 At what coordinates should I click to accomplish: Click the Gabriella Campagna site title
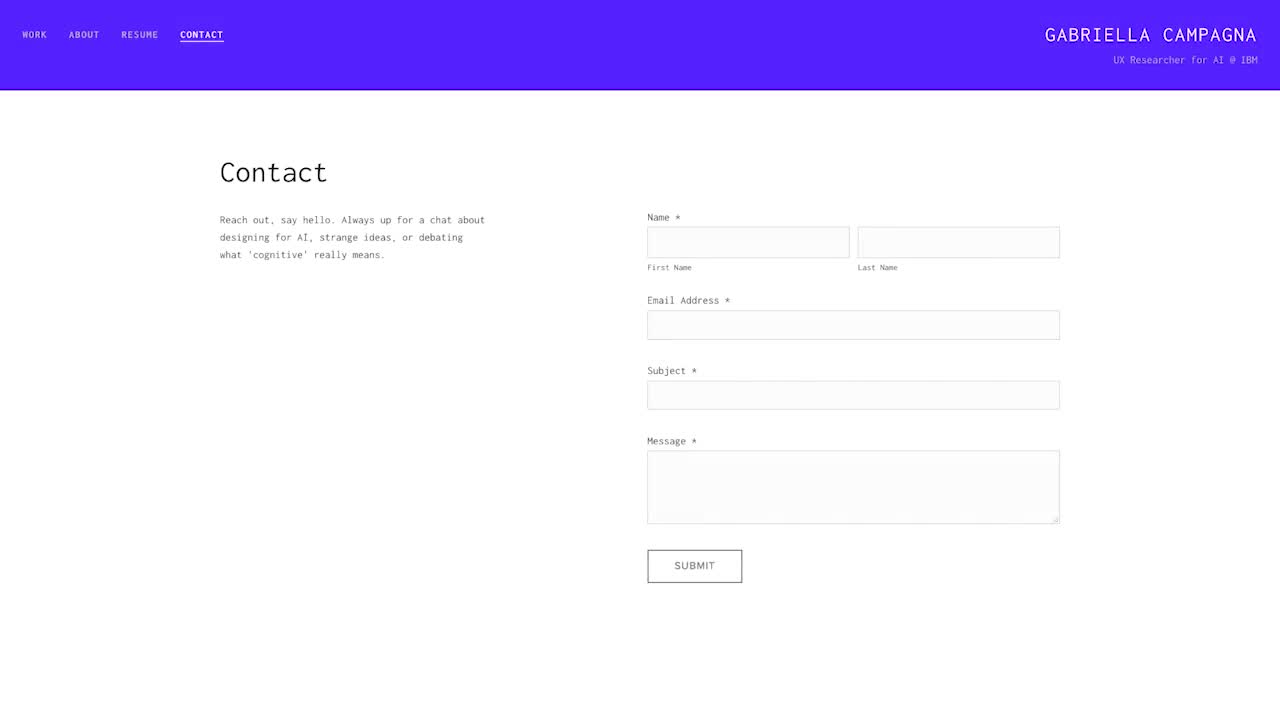[1150, 35]
